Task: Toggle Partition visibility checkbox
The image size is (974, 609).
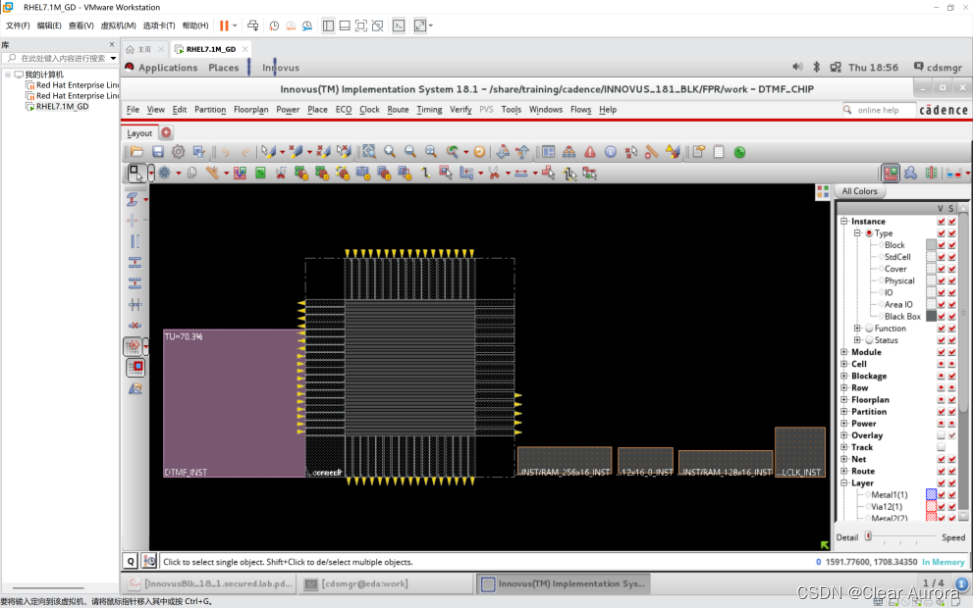Action: click(x=941, y=411)
